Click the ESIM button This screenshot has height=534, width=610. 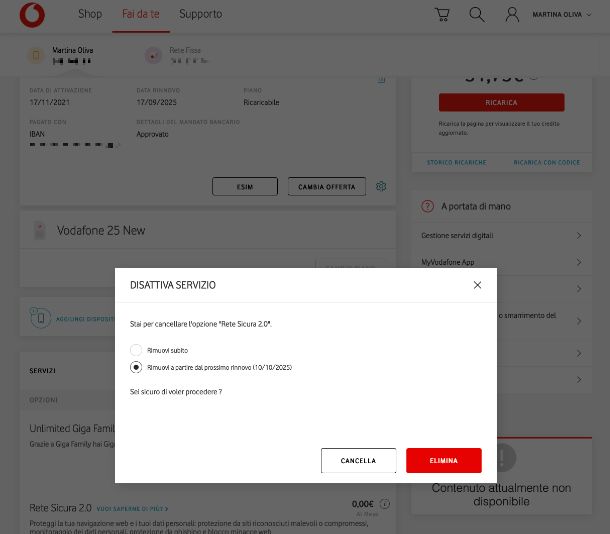[245, 187]
